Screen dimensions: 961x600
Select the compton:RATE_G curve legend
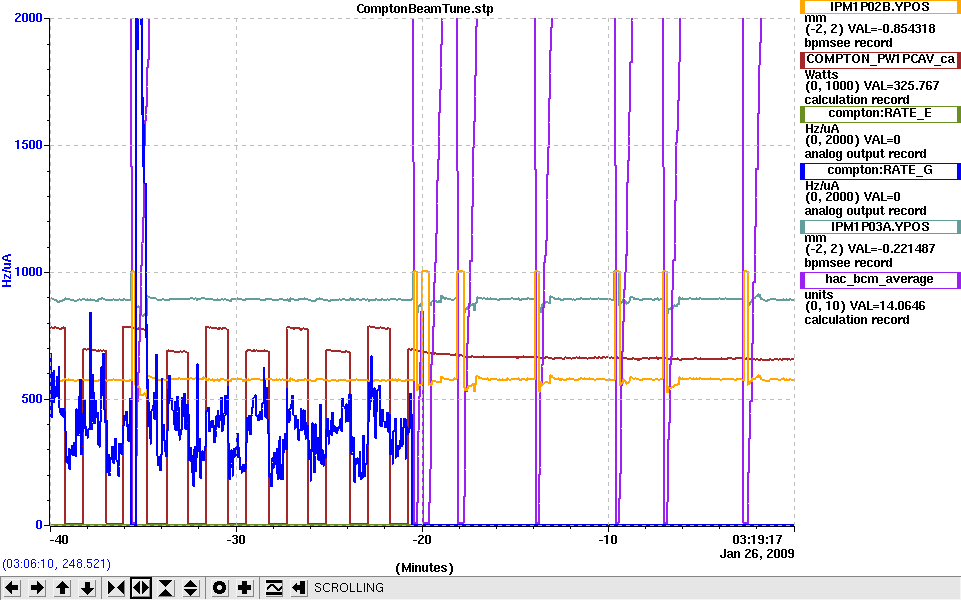880,170
